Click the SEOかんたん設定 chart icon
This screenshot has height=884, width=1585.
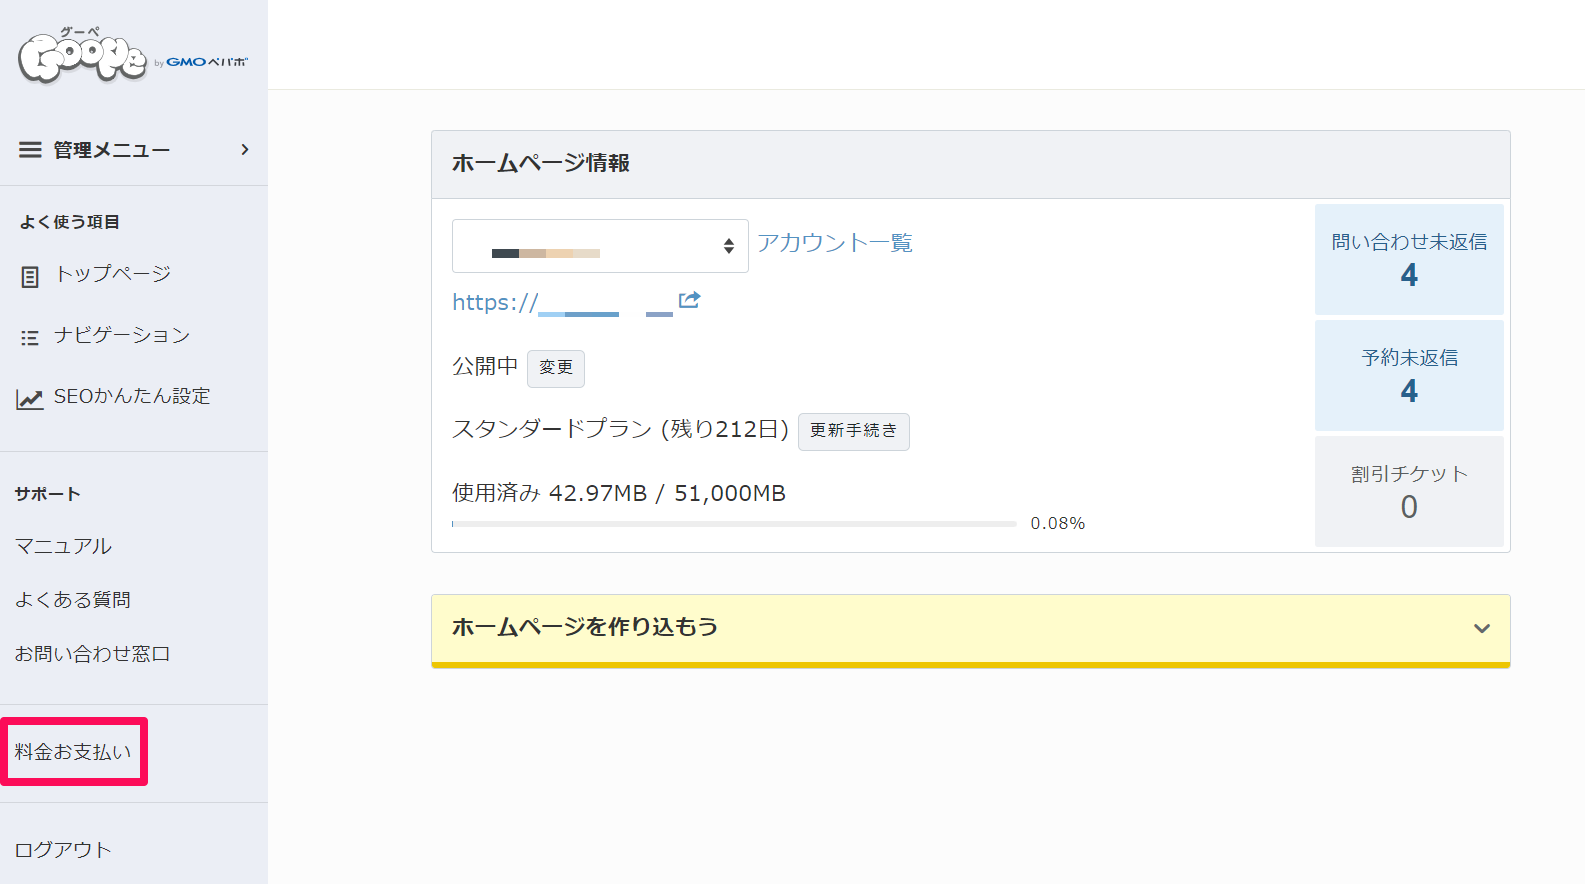(30, 400)
